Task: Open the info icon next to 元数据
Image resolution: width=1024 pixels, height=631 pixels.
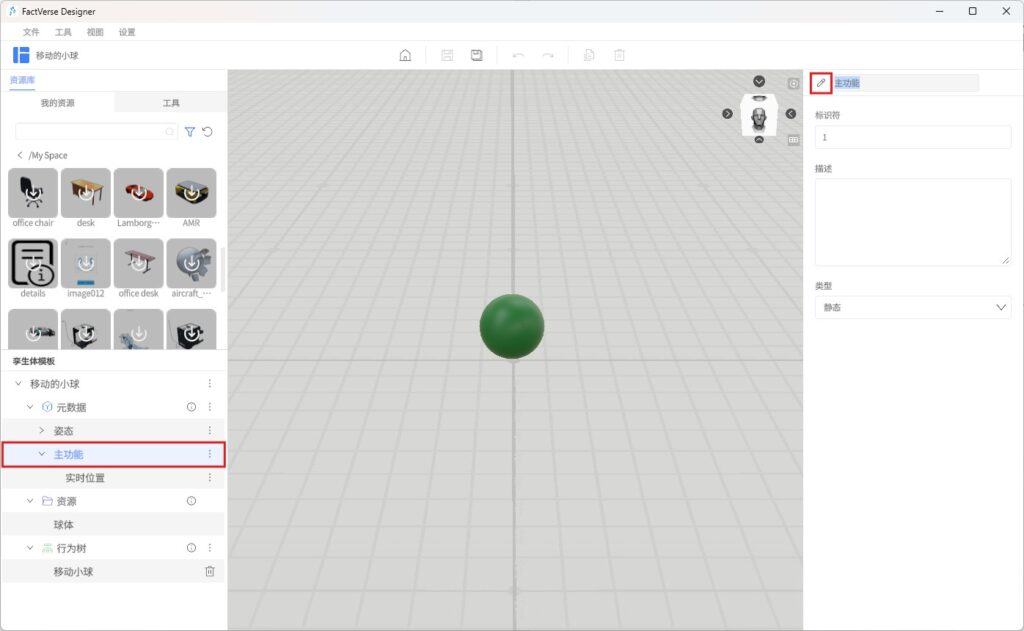Action: coord(191,407)
